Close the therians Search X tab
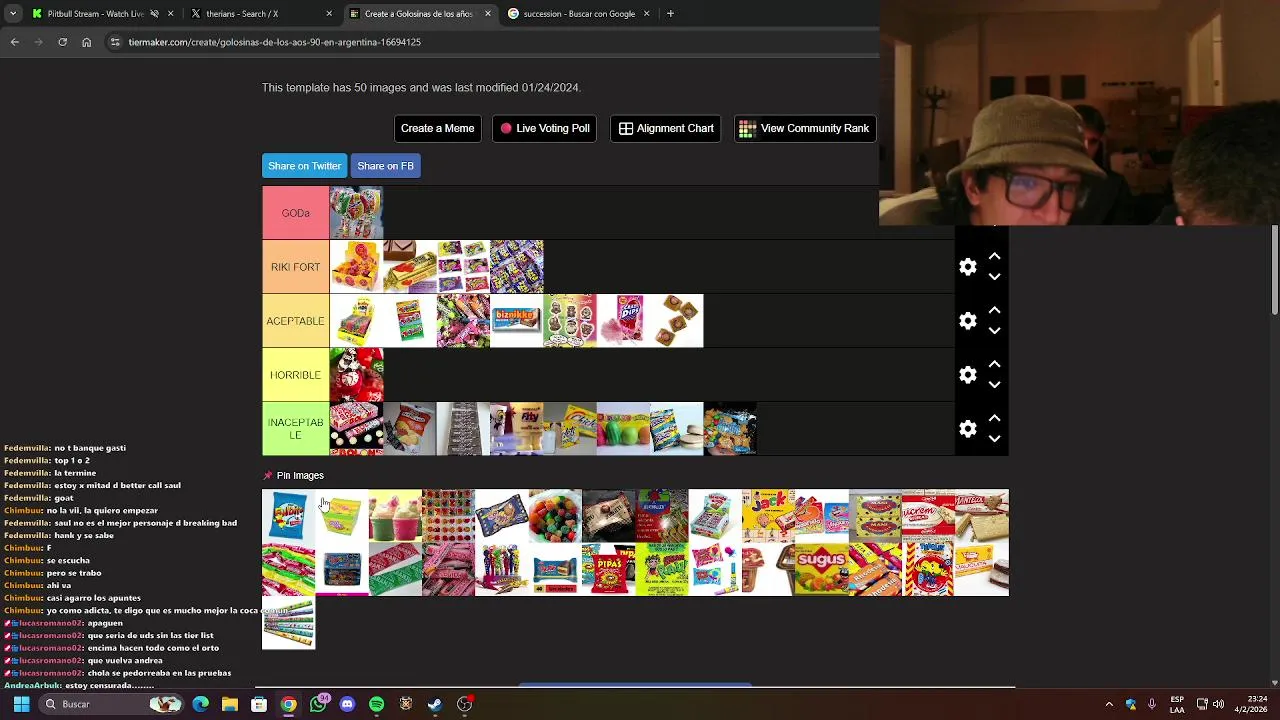1280x720 pixels. click(x=329, y=14)
